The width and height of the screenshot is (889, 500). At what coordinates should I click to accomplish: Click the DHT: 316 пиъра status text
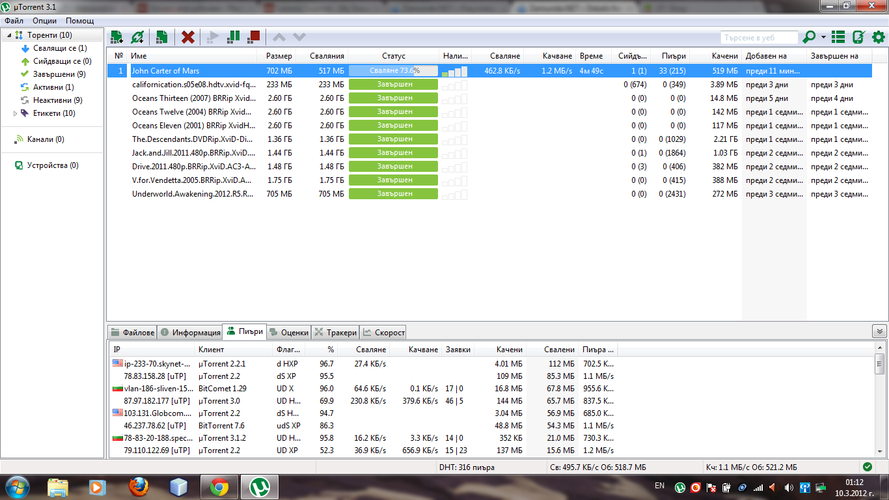467,467
